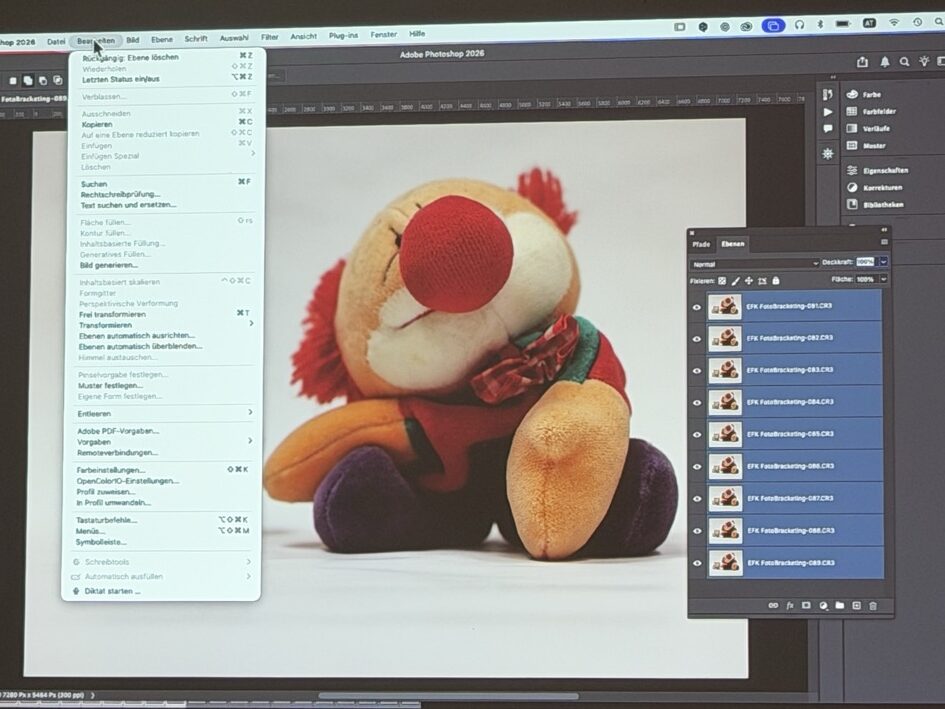Open the fx layer styles icon
The width and height of the screenshot is (945, 709).
pyautogui.click(x=789, y=606)
